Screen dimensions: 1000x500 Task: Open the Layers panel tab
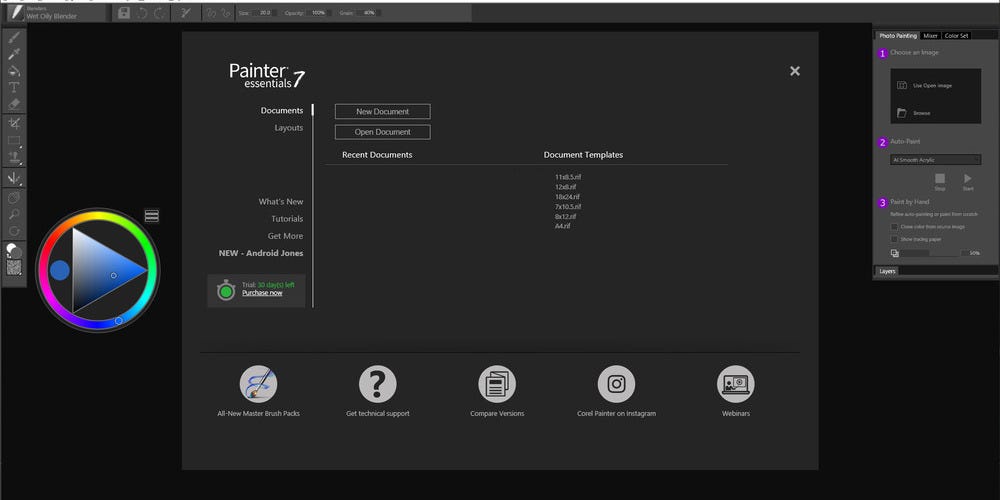point(887,271)
